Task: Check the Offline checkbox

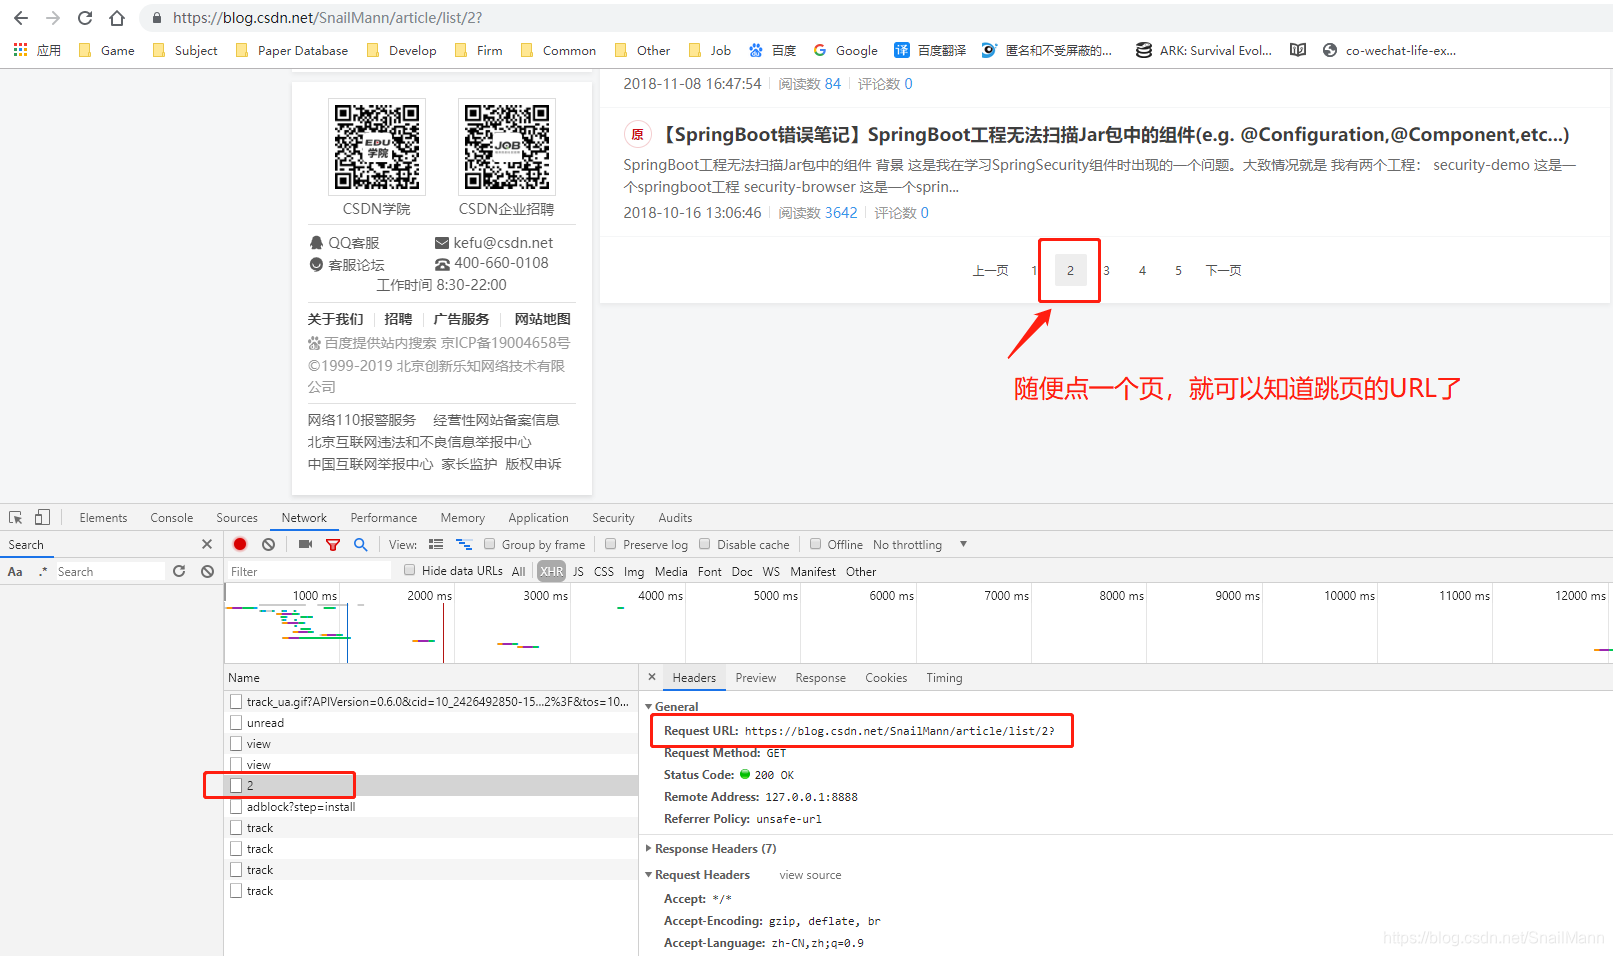Action: tap(816, 544)
